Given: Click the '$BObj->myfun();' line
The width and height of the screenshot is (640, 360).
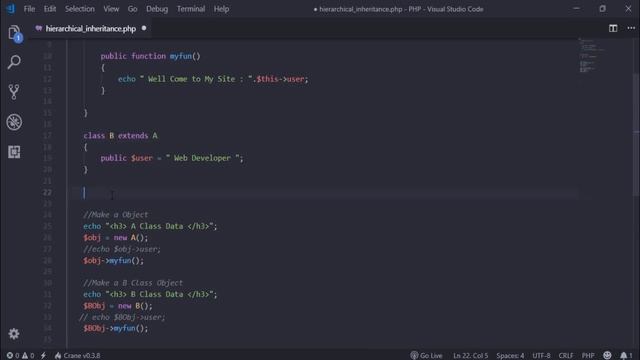Looking at the screenshot, I should click(116, 328).
